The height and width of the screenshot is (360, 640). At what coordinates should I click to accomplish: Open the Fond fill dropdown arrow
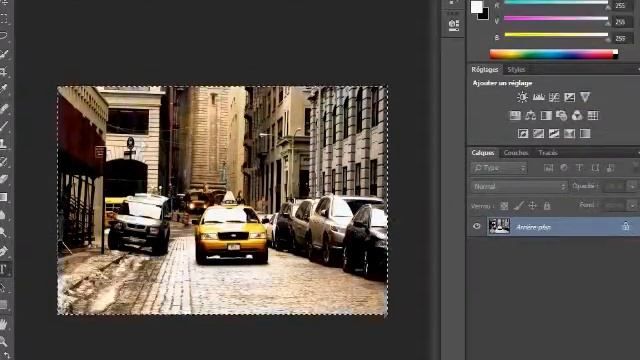tap(632, 205)
